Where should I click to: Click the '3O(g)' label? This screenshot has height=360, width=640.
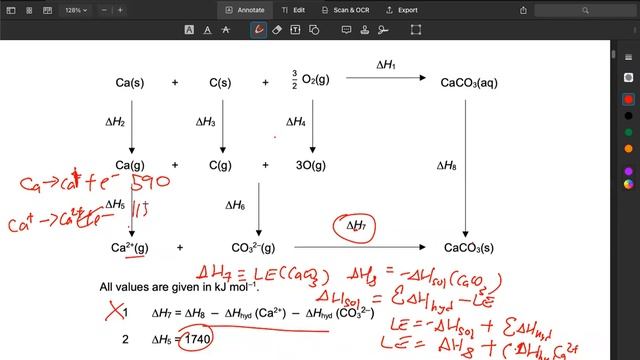[x=311, y=165]
